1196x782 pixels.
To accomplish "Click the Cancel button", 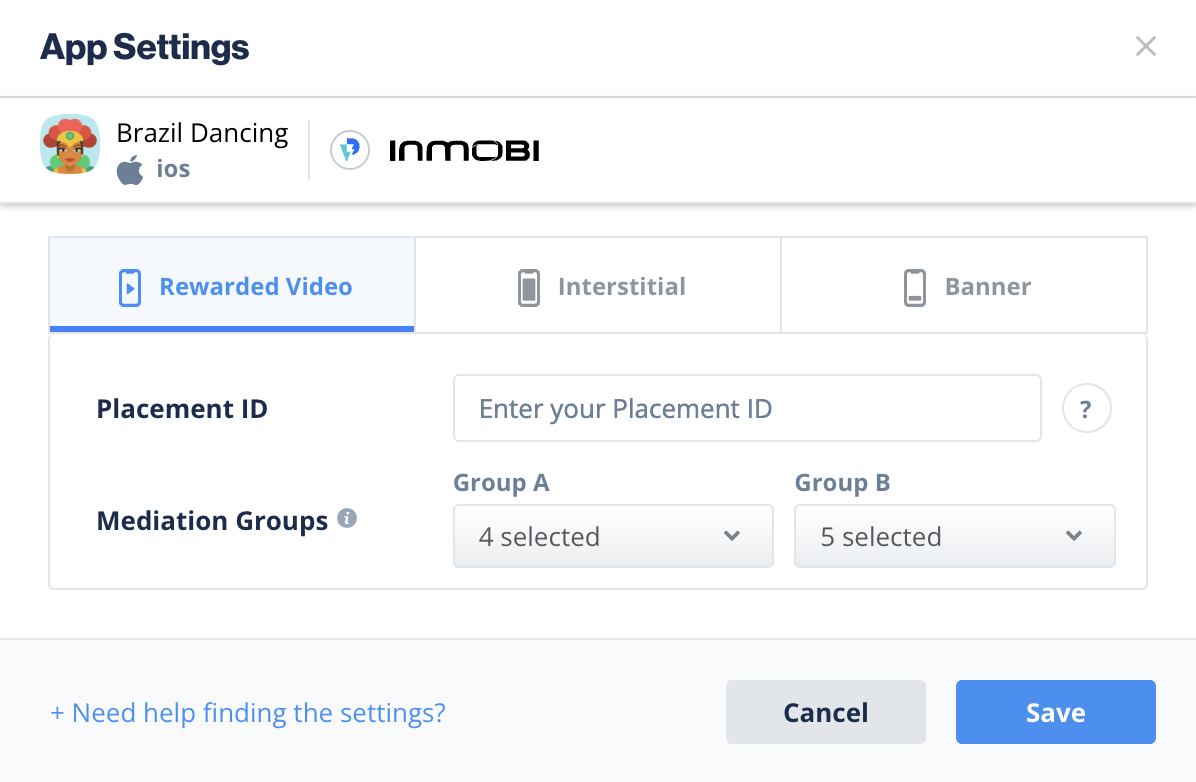I will [x=826, y=712].
